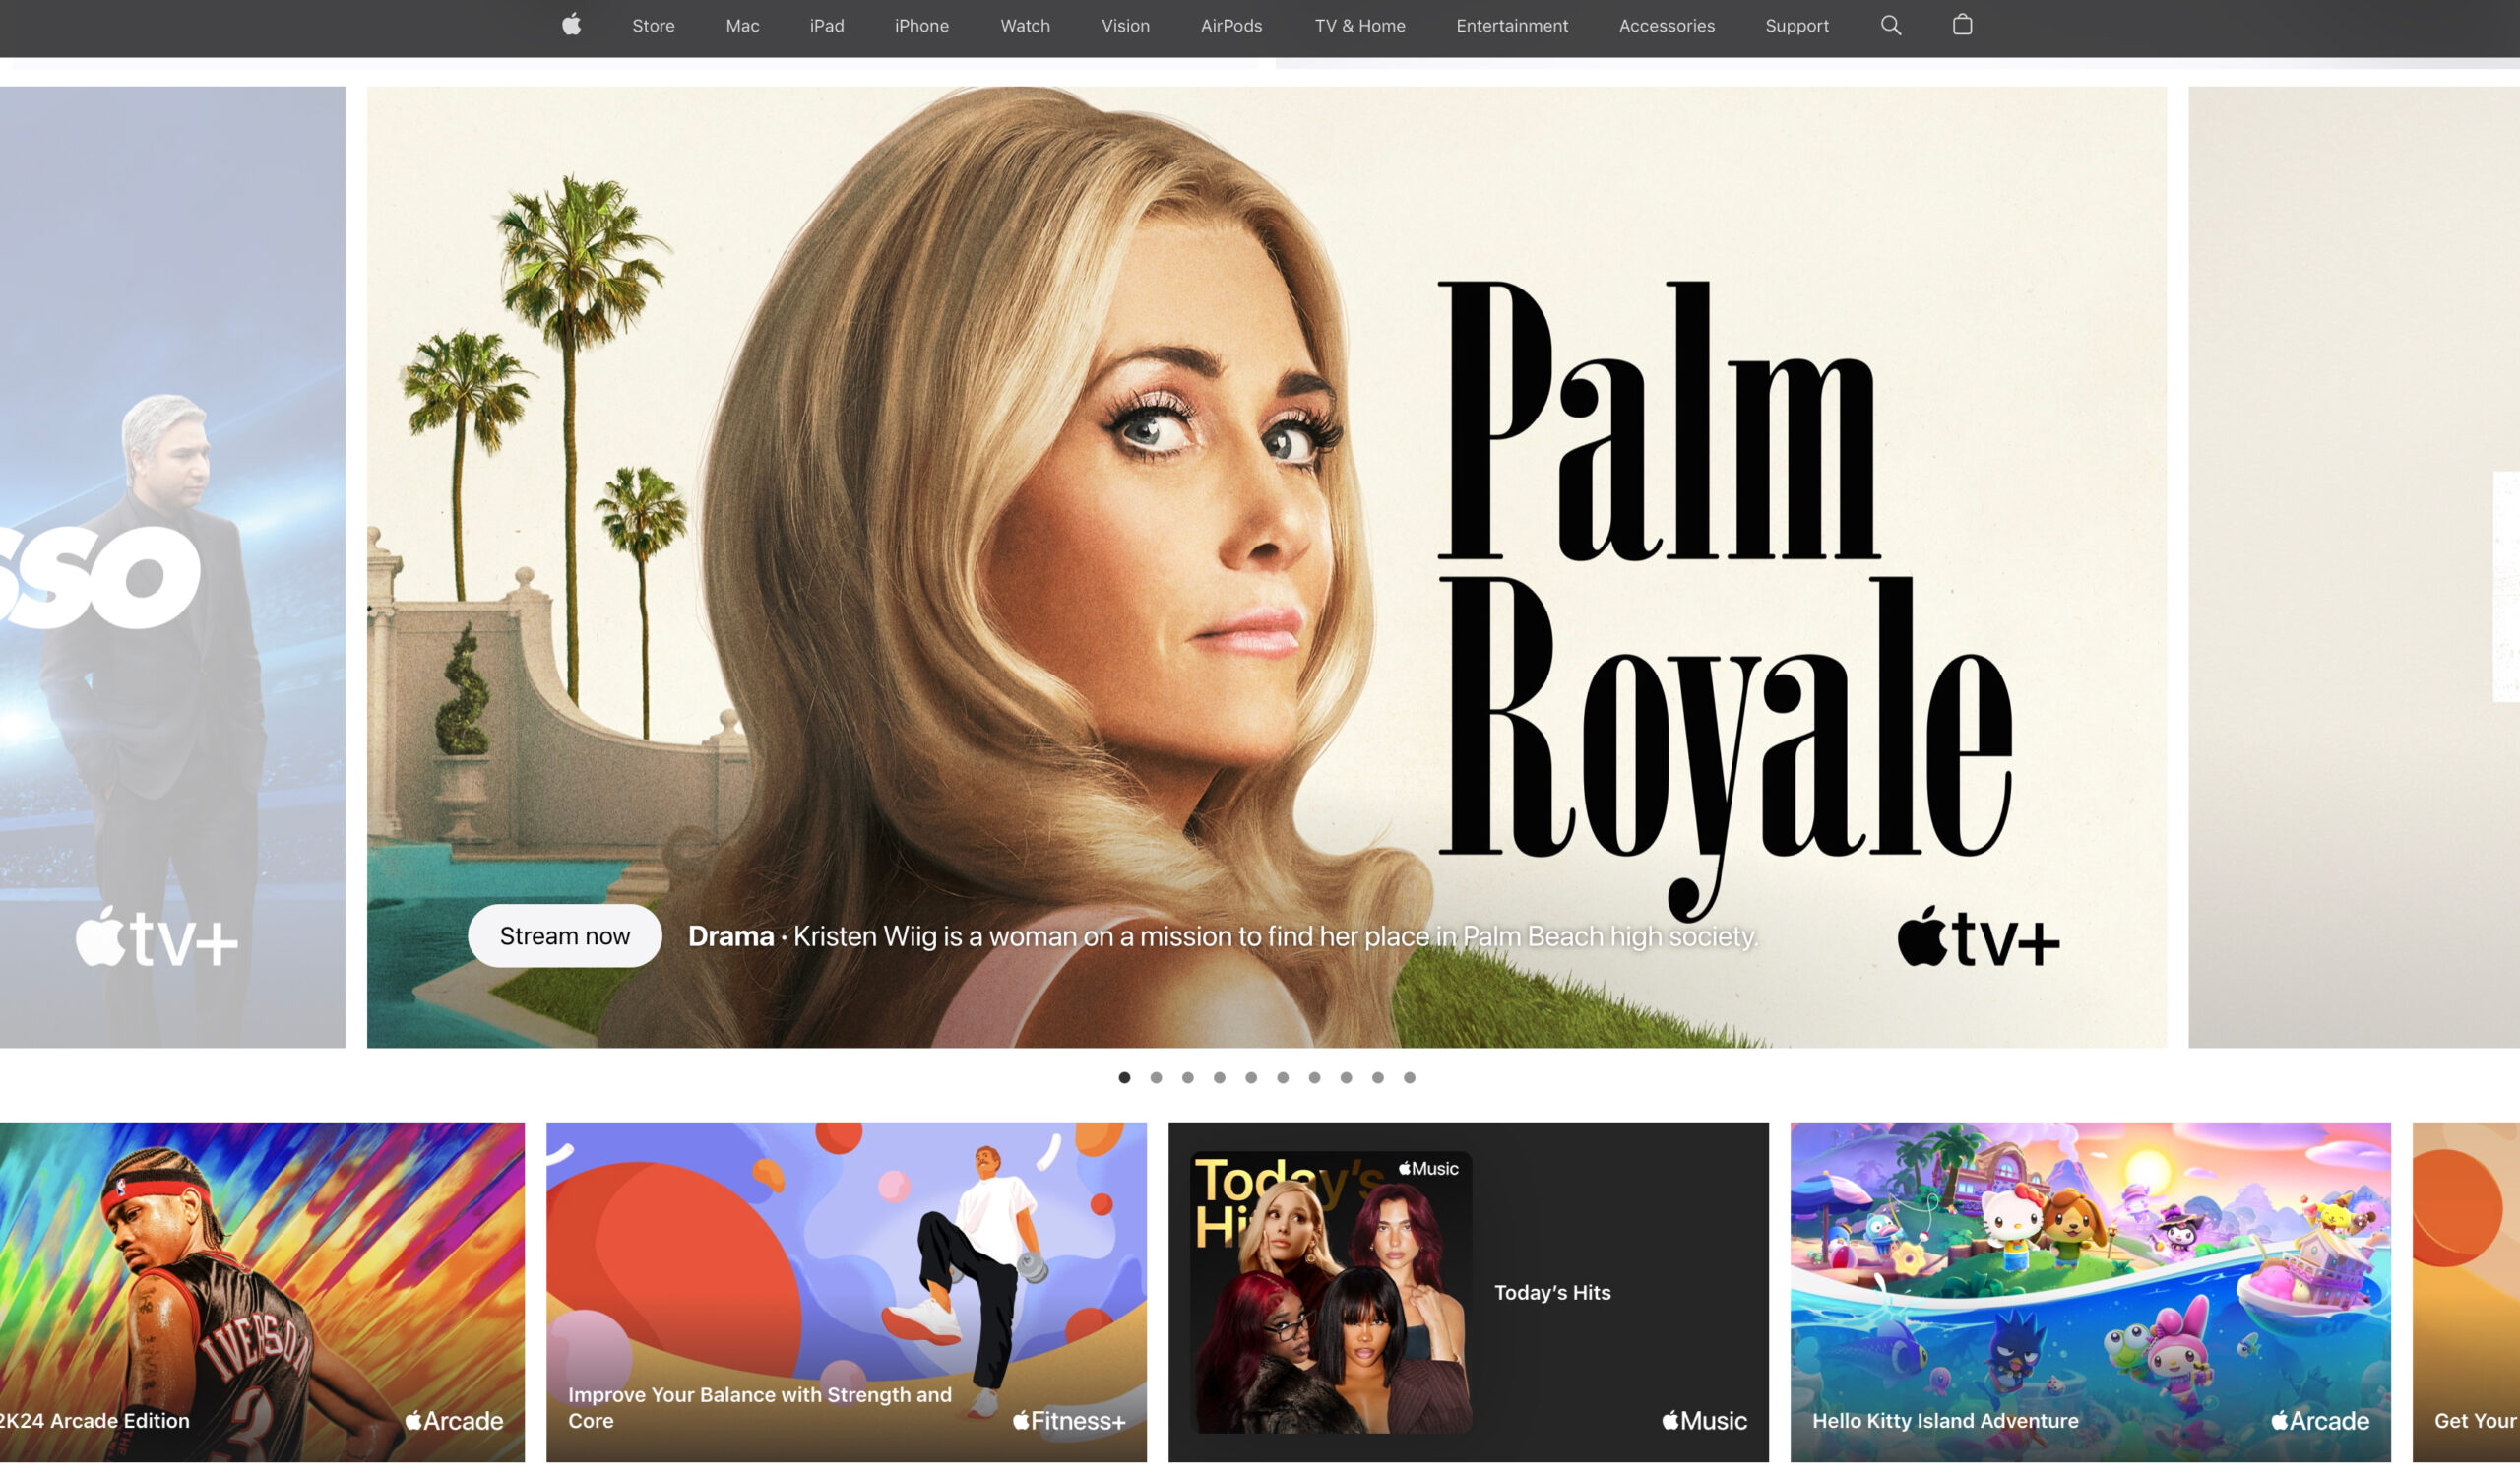This screenshot has height=1479, width=2520.
Task: Open the Store menu
Action: pos(653,26)
